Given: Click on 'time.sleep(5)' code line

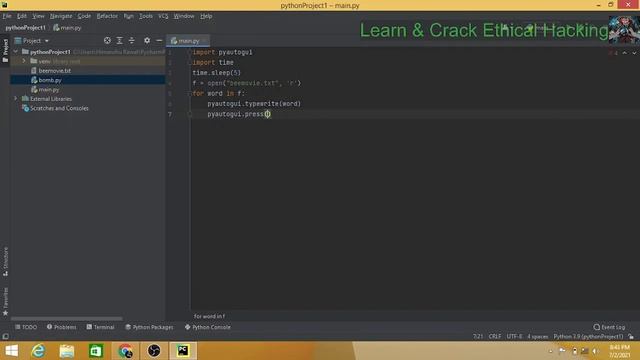Looking at the screenshot, I should pyautogui.click(x=217, y=73).
